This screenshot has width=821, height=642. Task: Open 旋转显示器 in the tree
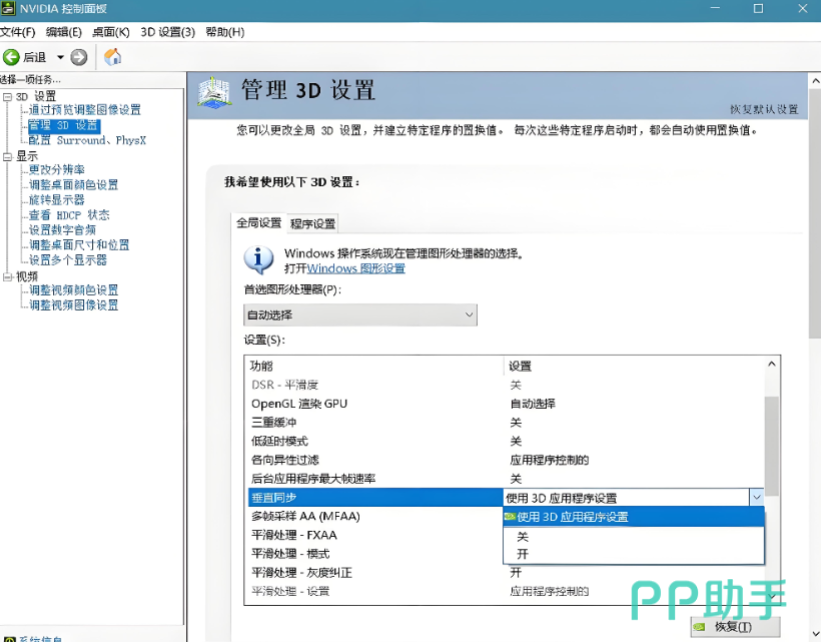tap(57, 200)
